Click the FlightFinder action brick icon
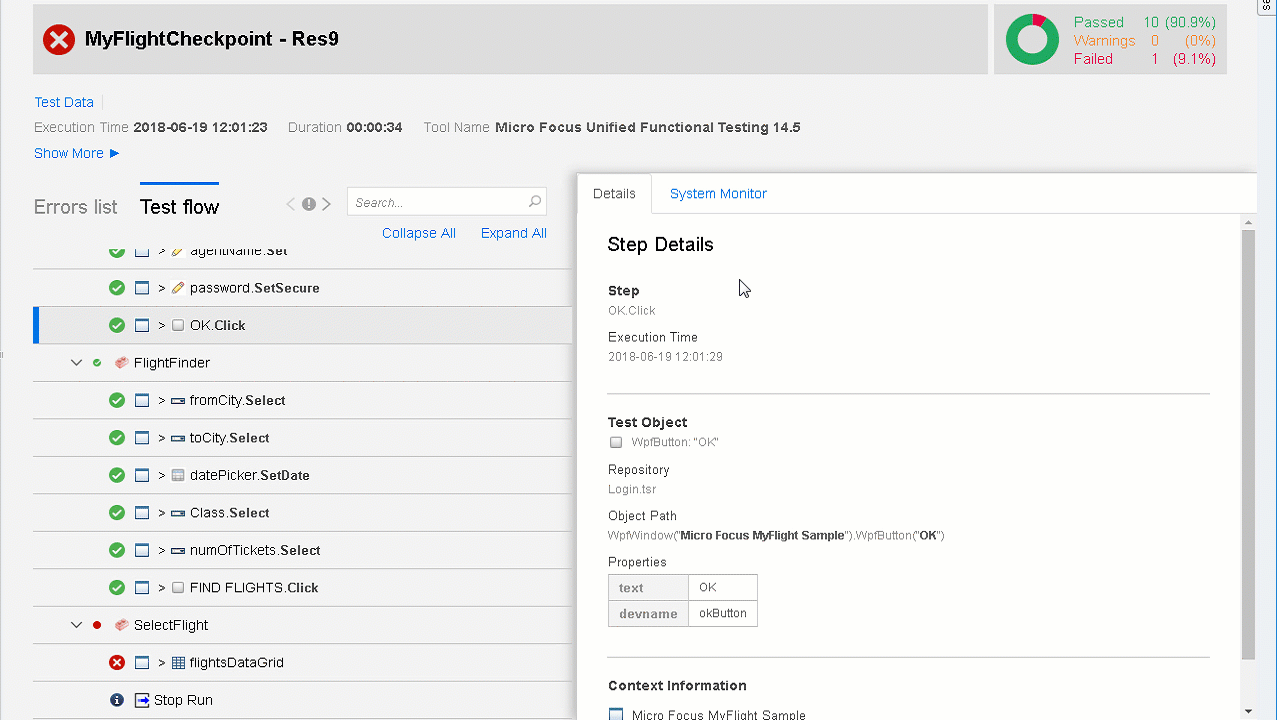This screenshot has height=720, width=1280. [x=122, y=363]
